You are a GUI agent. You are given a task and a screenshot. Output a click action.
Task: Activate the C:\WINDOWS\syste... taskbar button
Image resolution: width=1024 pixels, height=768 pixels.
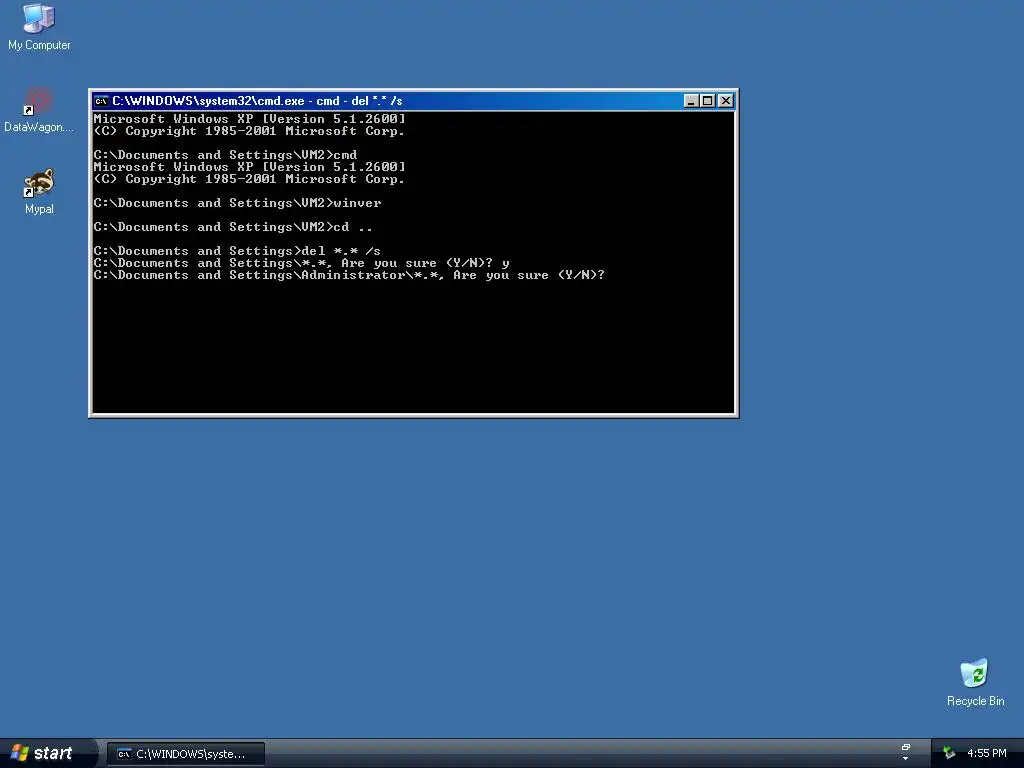coord(186,754)
